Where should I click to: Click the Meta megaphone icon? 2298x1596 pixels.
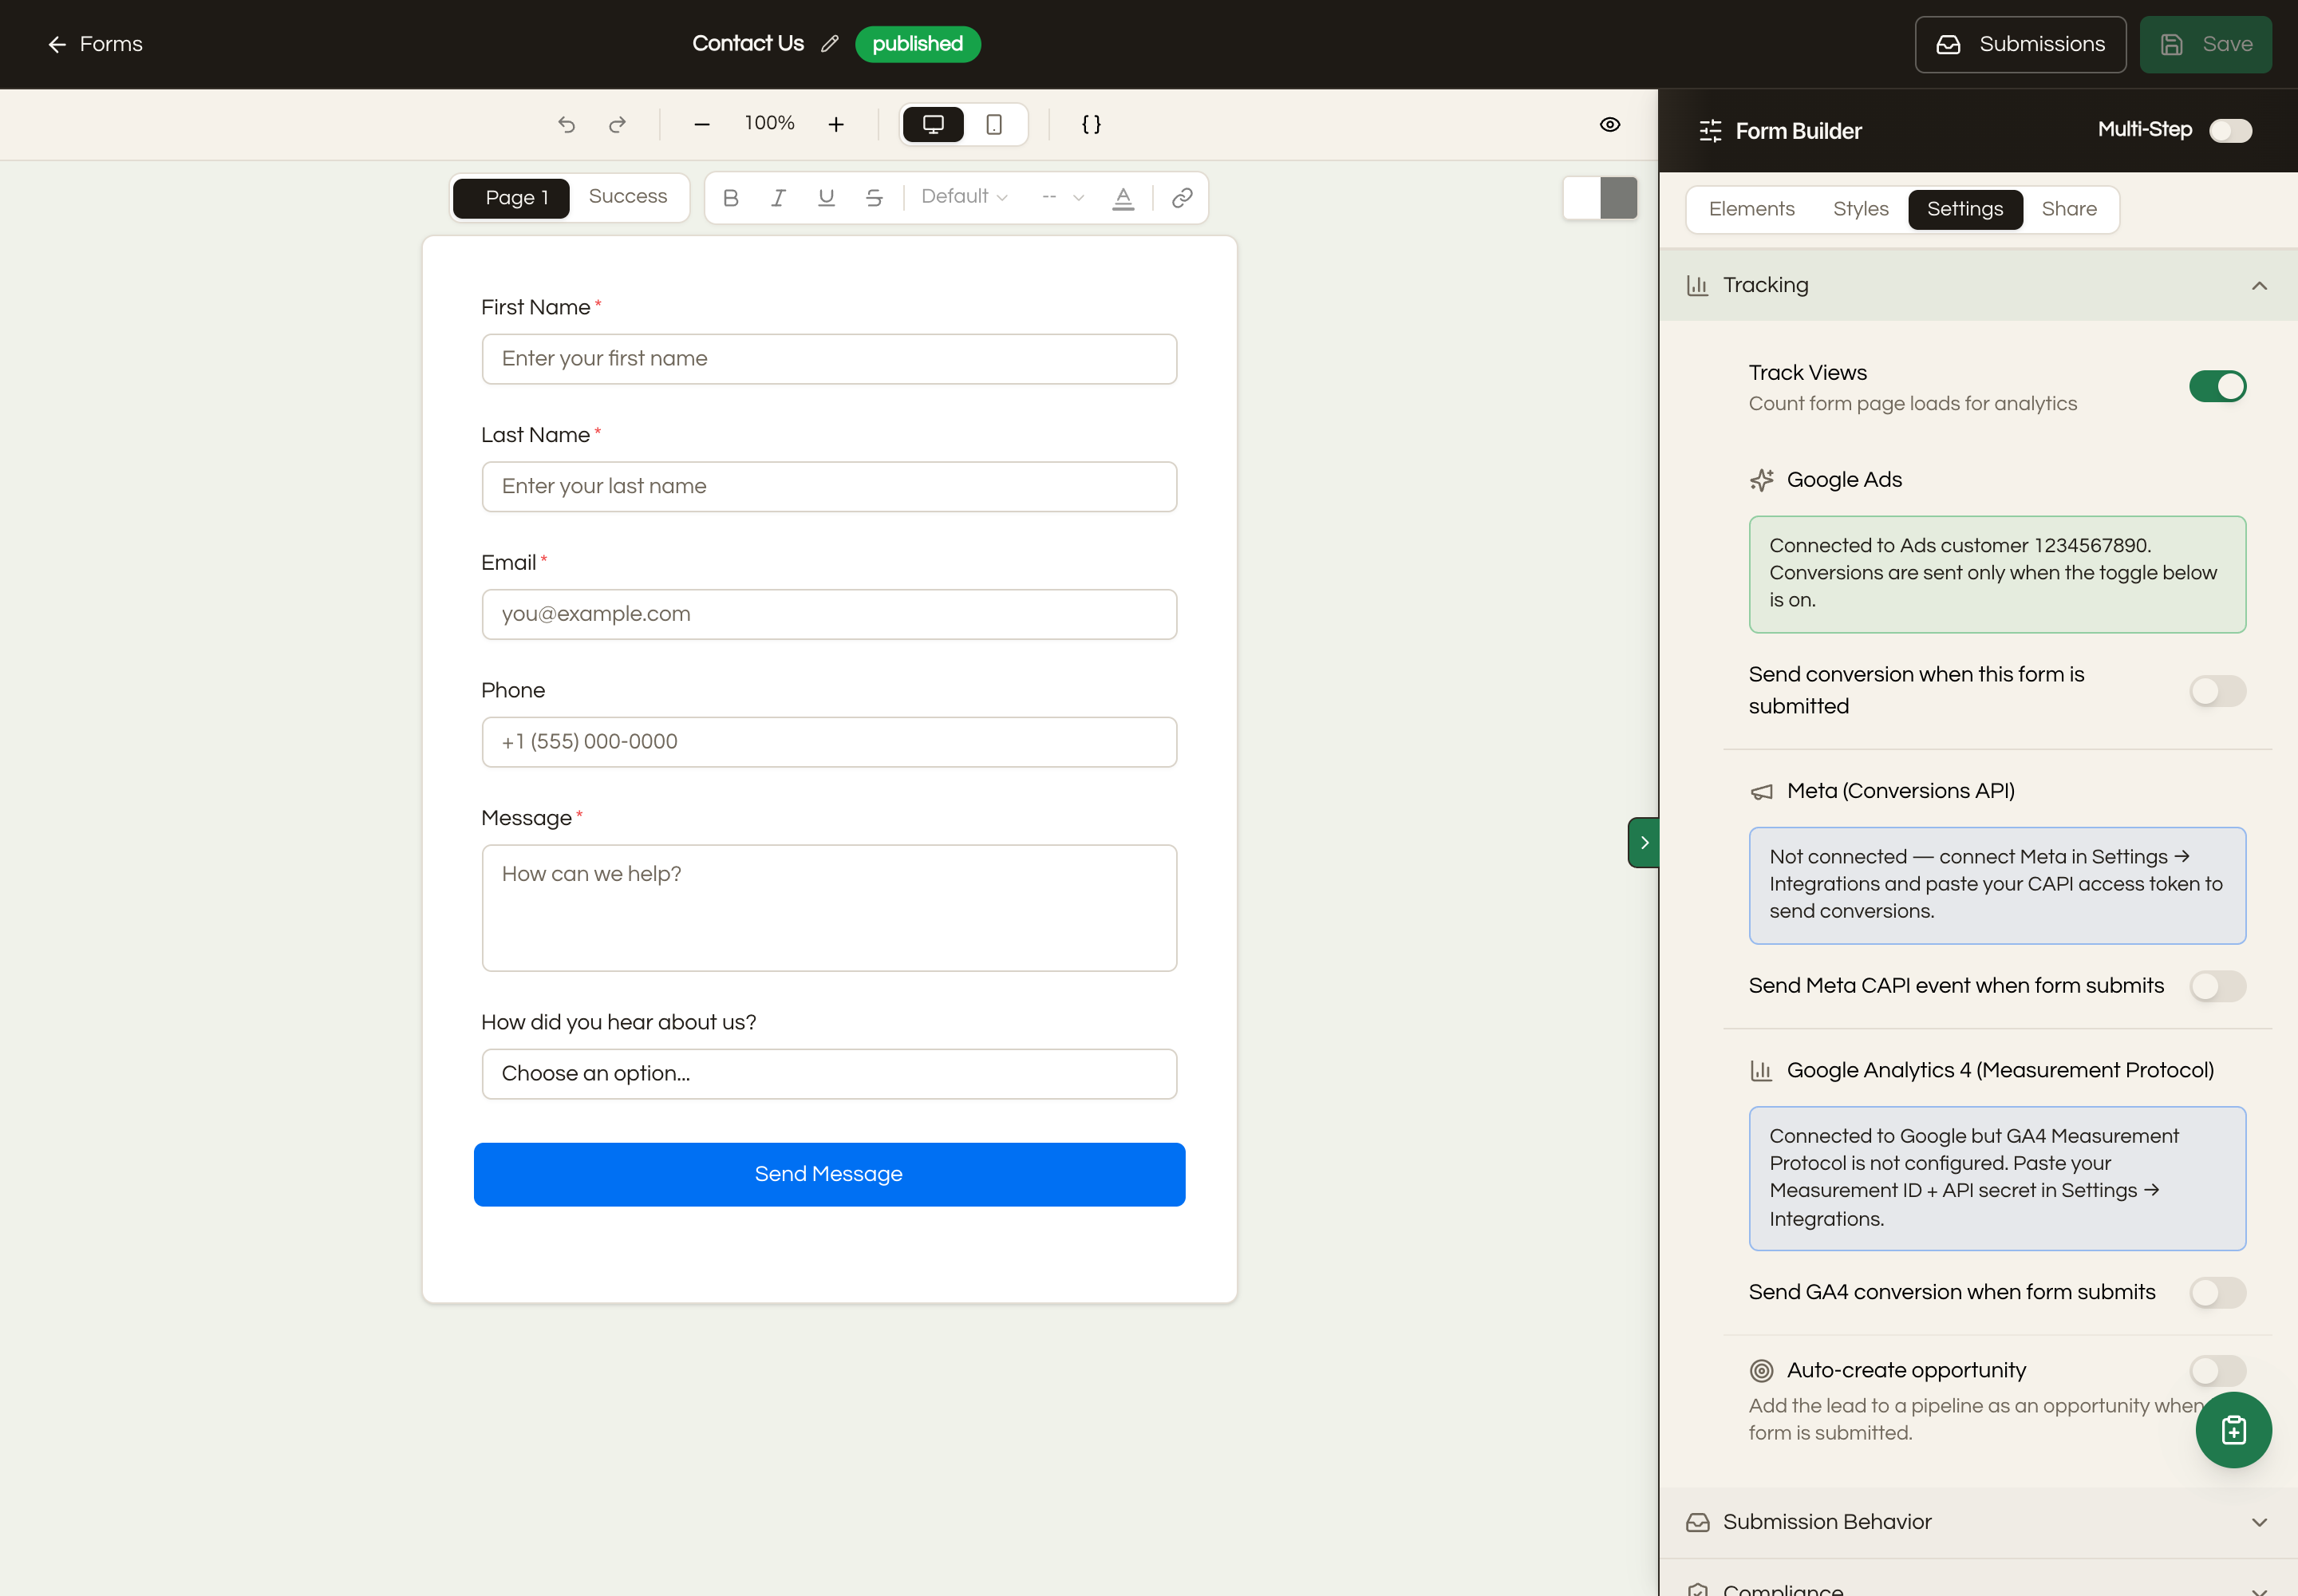coord(1761,792)
